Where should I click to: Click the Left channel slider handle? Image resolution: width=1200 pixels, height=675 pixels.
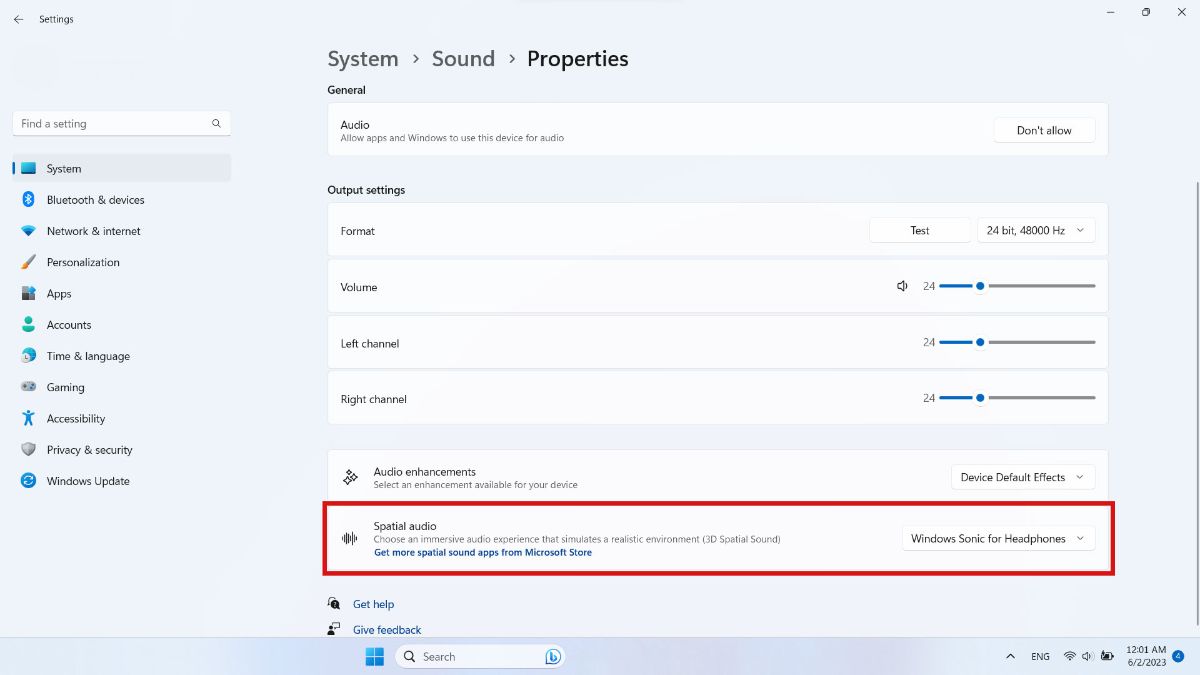point(980,342)
